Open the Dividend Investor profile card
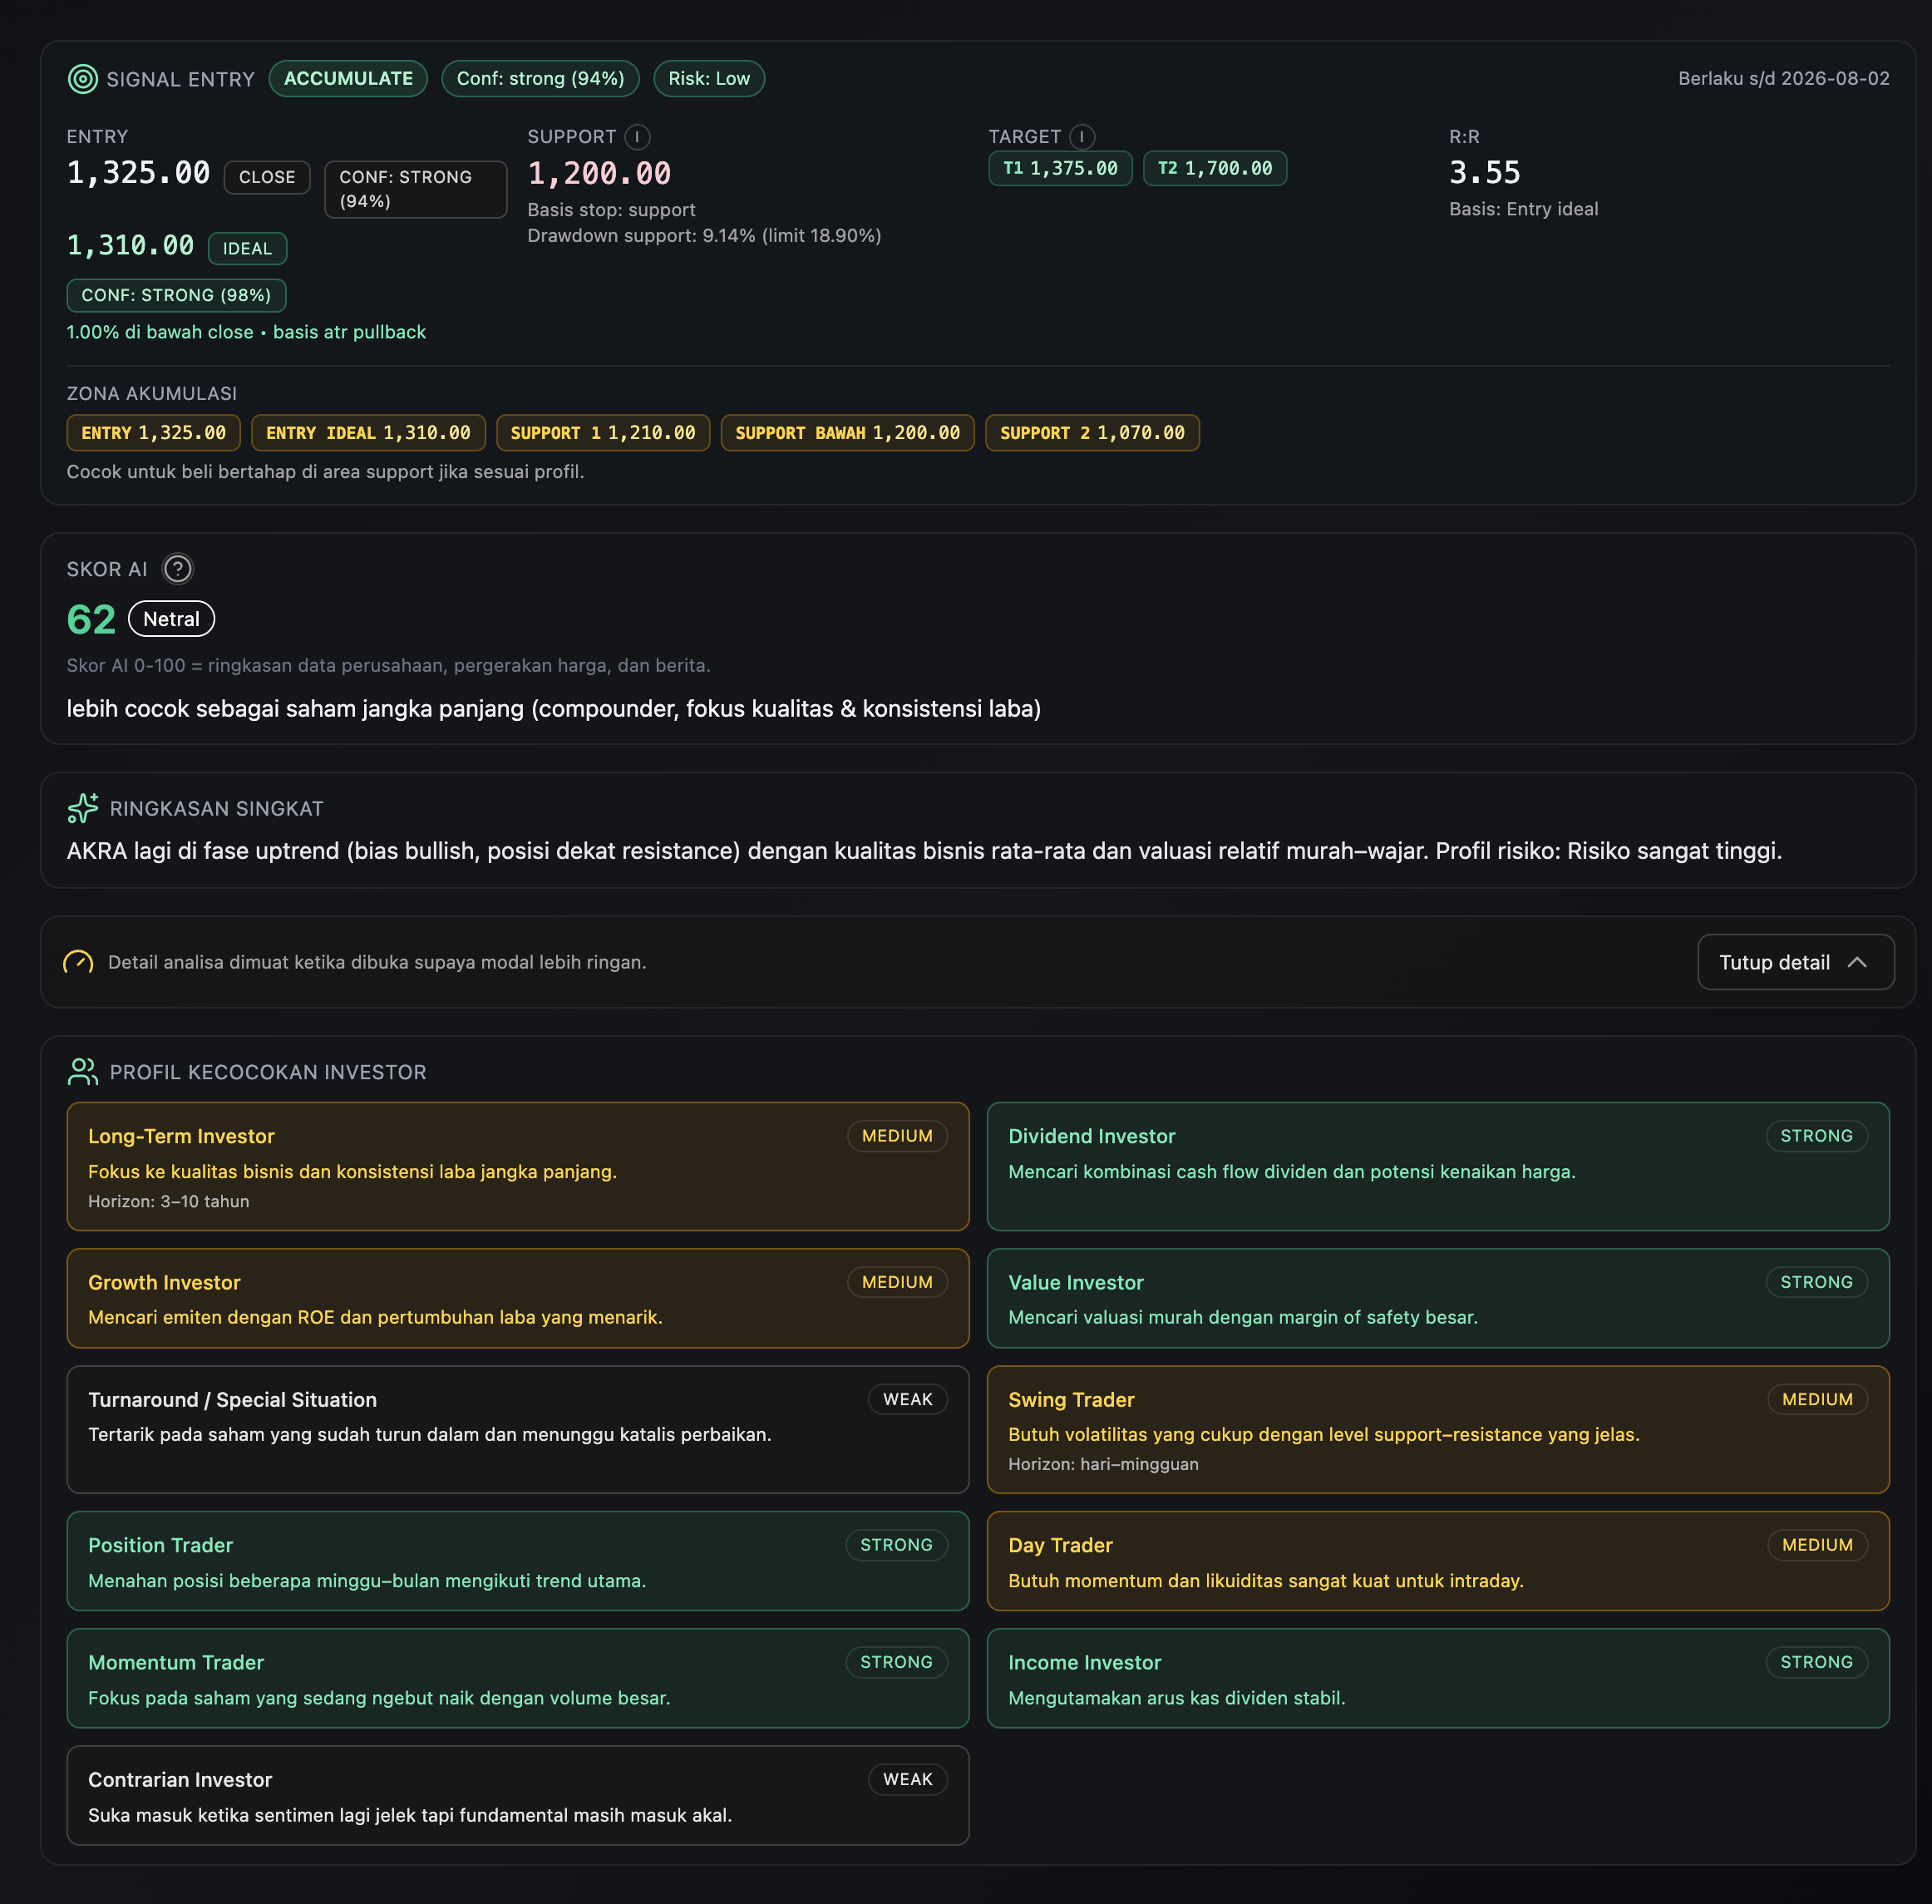Screen dimensions: 1932x1904 1437,1166
